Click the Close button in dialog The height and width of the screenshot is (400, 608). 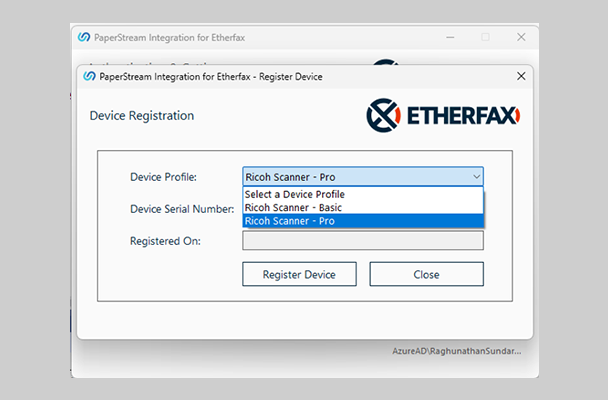pyautogui.click(x=427, y=274)
